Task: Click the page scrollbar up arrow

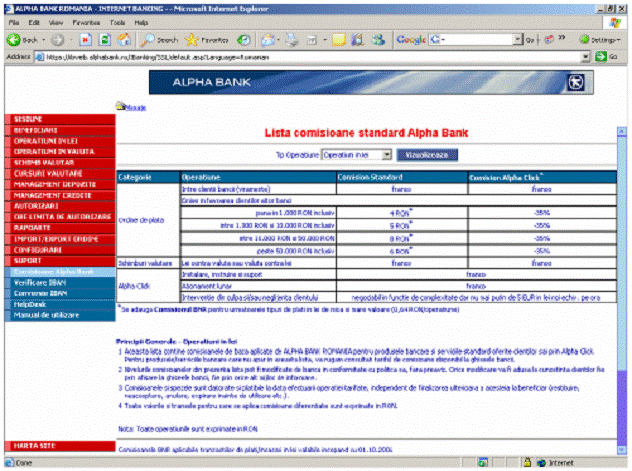Action: pyautogui.click(x=622, y=131)
